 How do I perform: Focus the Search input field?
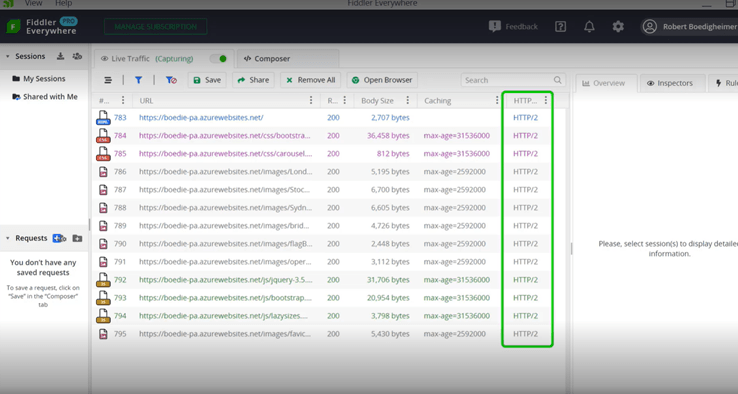click(513, 80)
